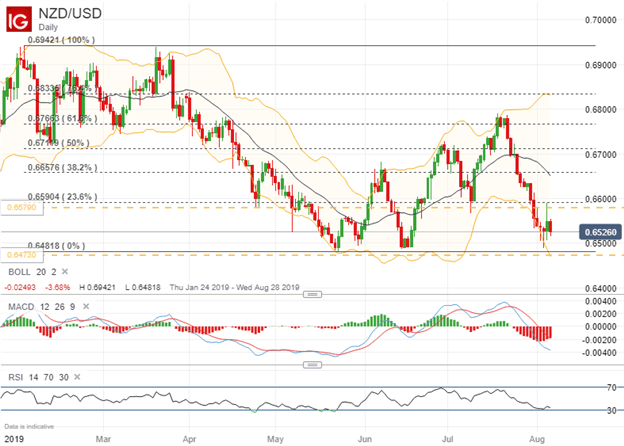Click the RSI 14 70 30 label
Viewport: 624px width, 446px height.
click(x=38, y=377)
